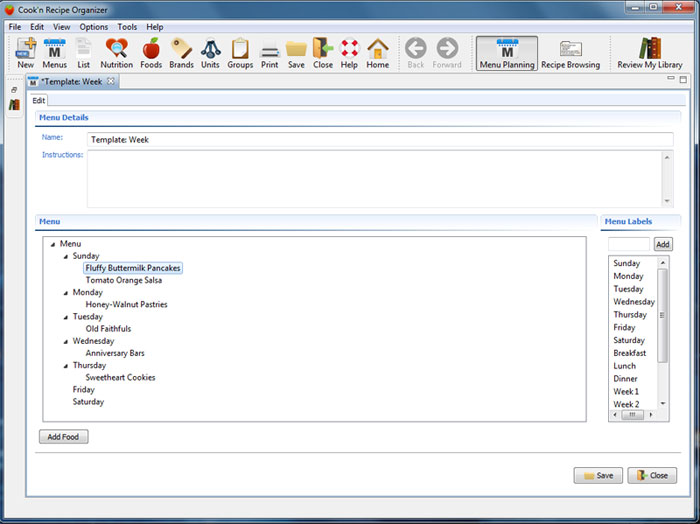
Task: Click the Print toolbar icon
Action: click(270, 53)
